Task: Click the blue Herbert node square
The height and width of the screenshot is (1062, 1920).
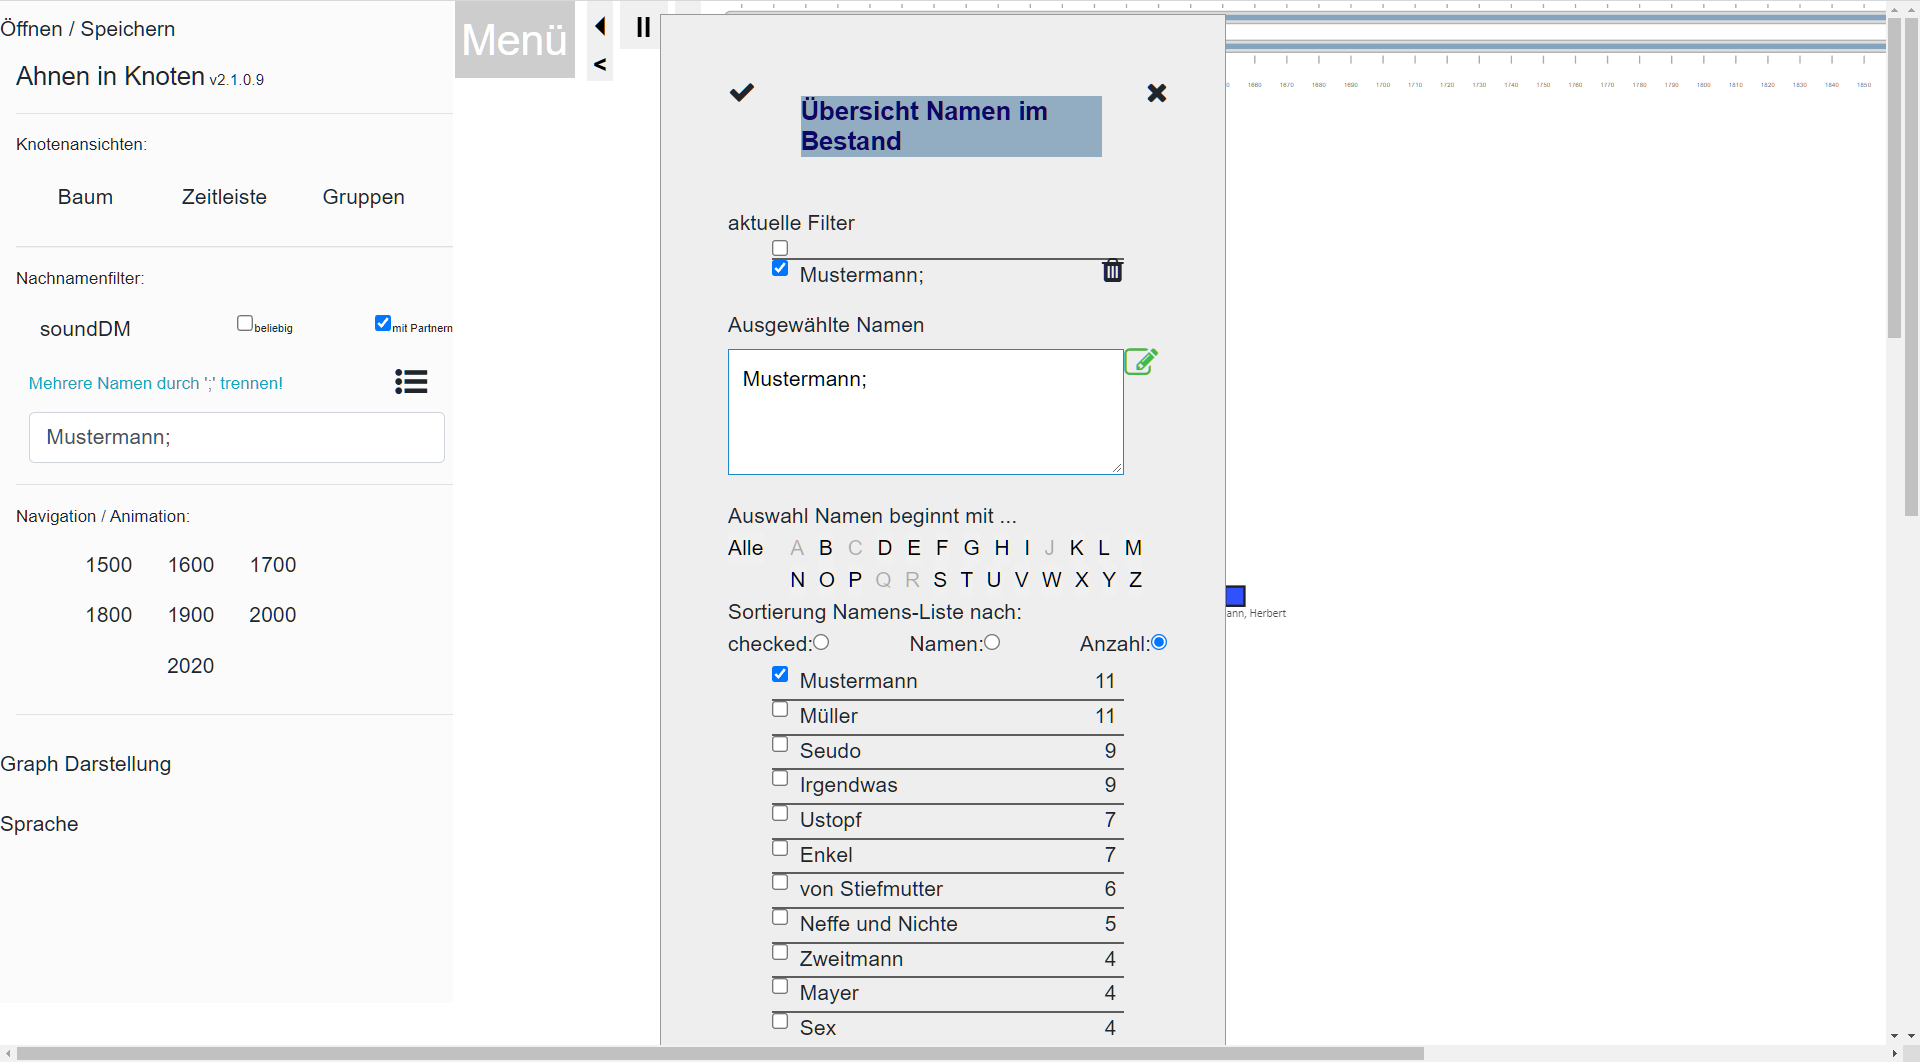Action: [1236, 596]
